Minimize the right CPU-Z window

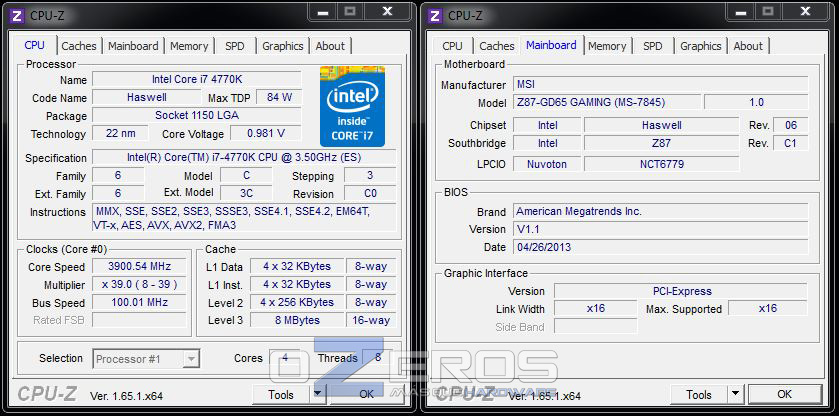(x=741, y=11)
